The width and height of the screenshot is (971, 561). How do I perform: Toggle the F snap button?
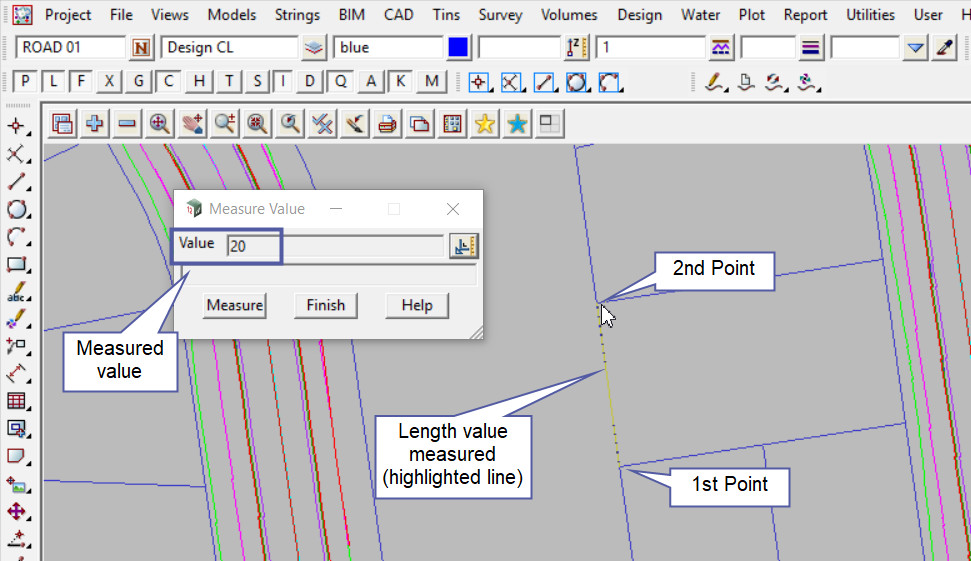pyautogui.click(x=81, y=81)
